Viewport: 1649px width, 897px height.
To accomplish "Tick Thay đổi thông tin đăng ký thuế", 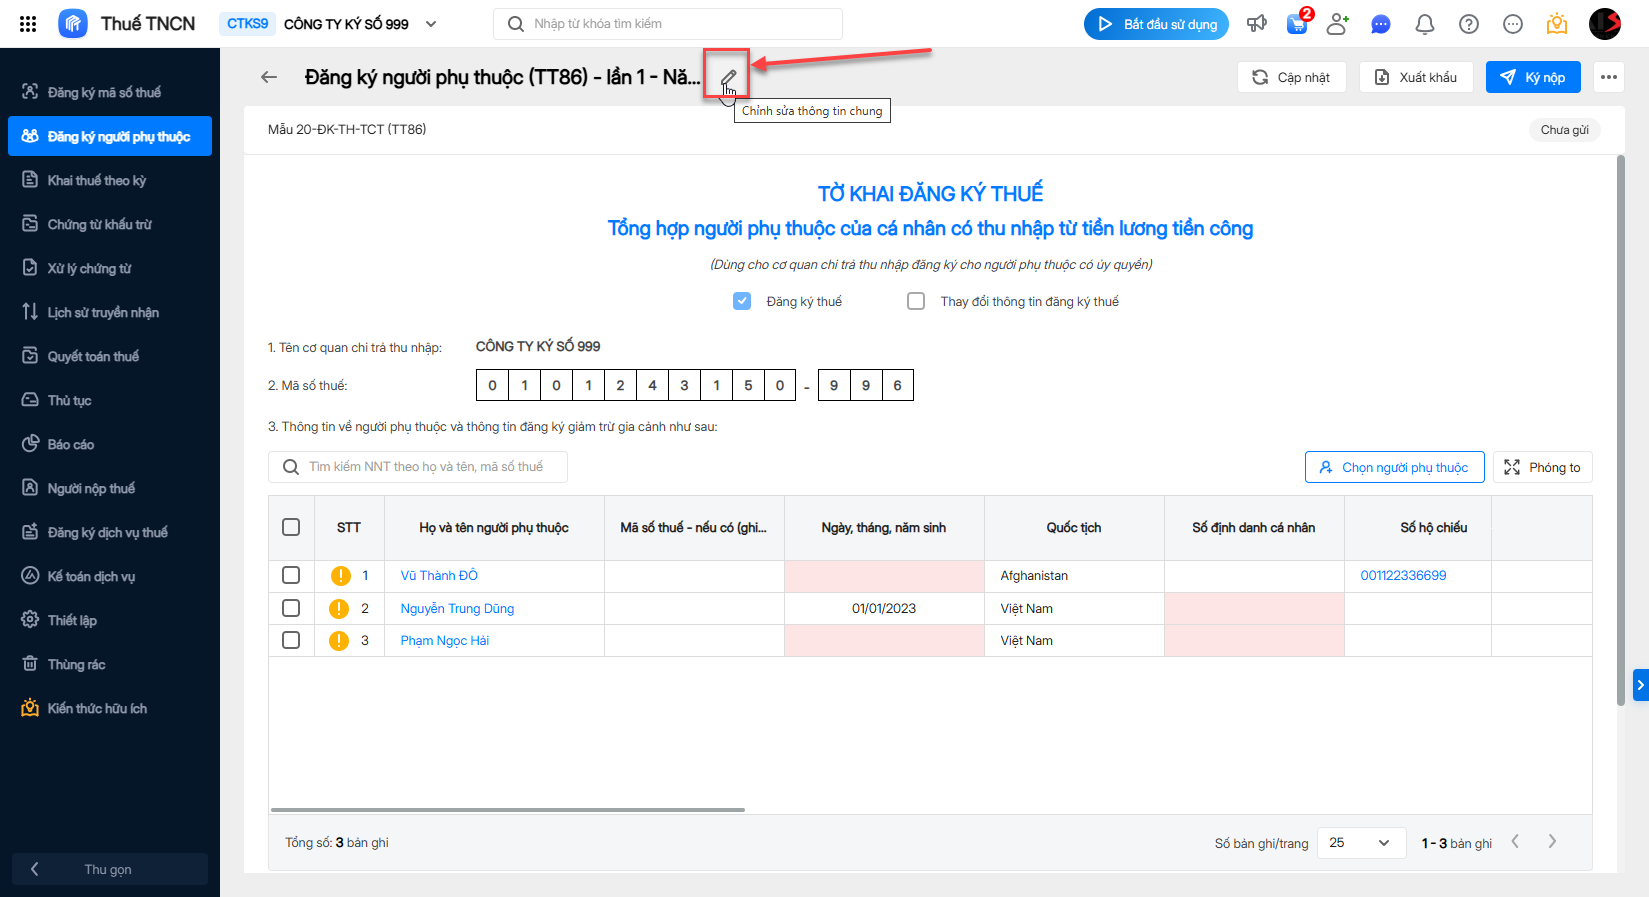I will pos(916,301).
